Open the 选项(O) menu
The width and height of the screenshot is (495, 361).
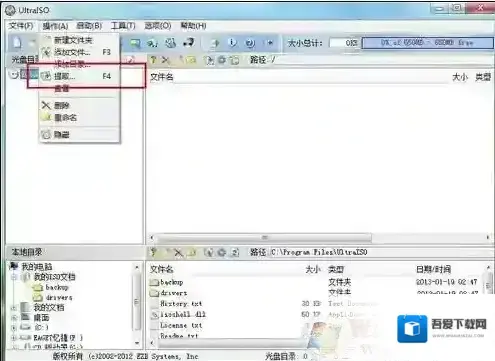coord(158,26)
